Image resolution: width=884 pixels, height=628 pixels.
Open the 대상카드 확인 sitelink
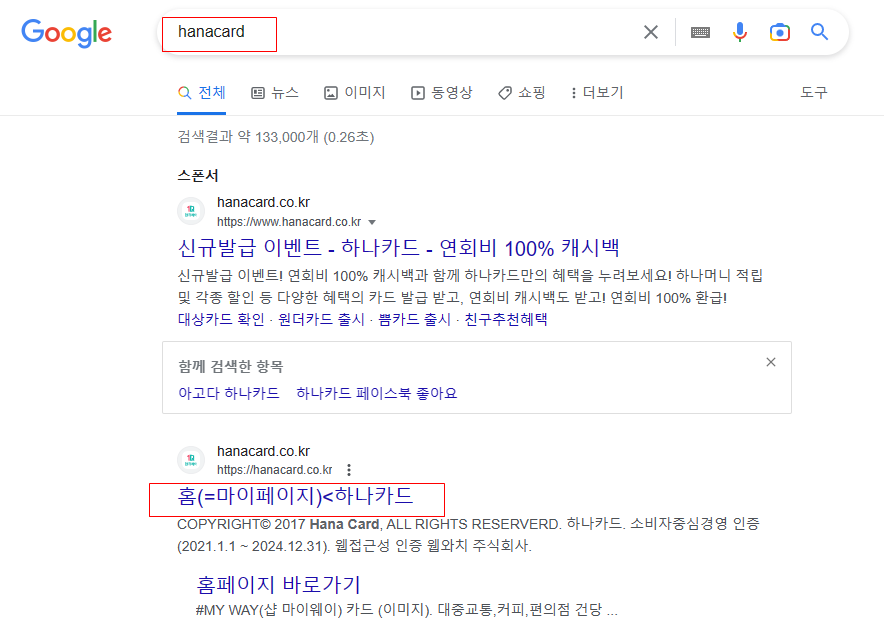221,320
